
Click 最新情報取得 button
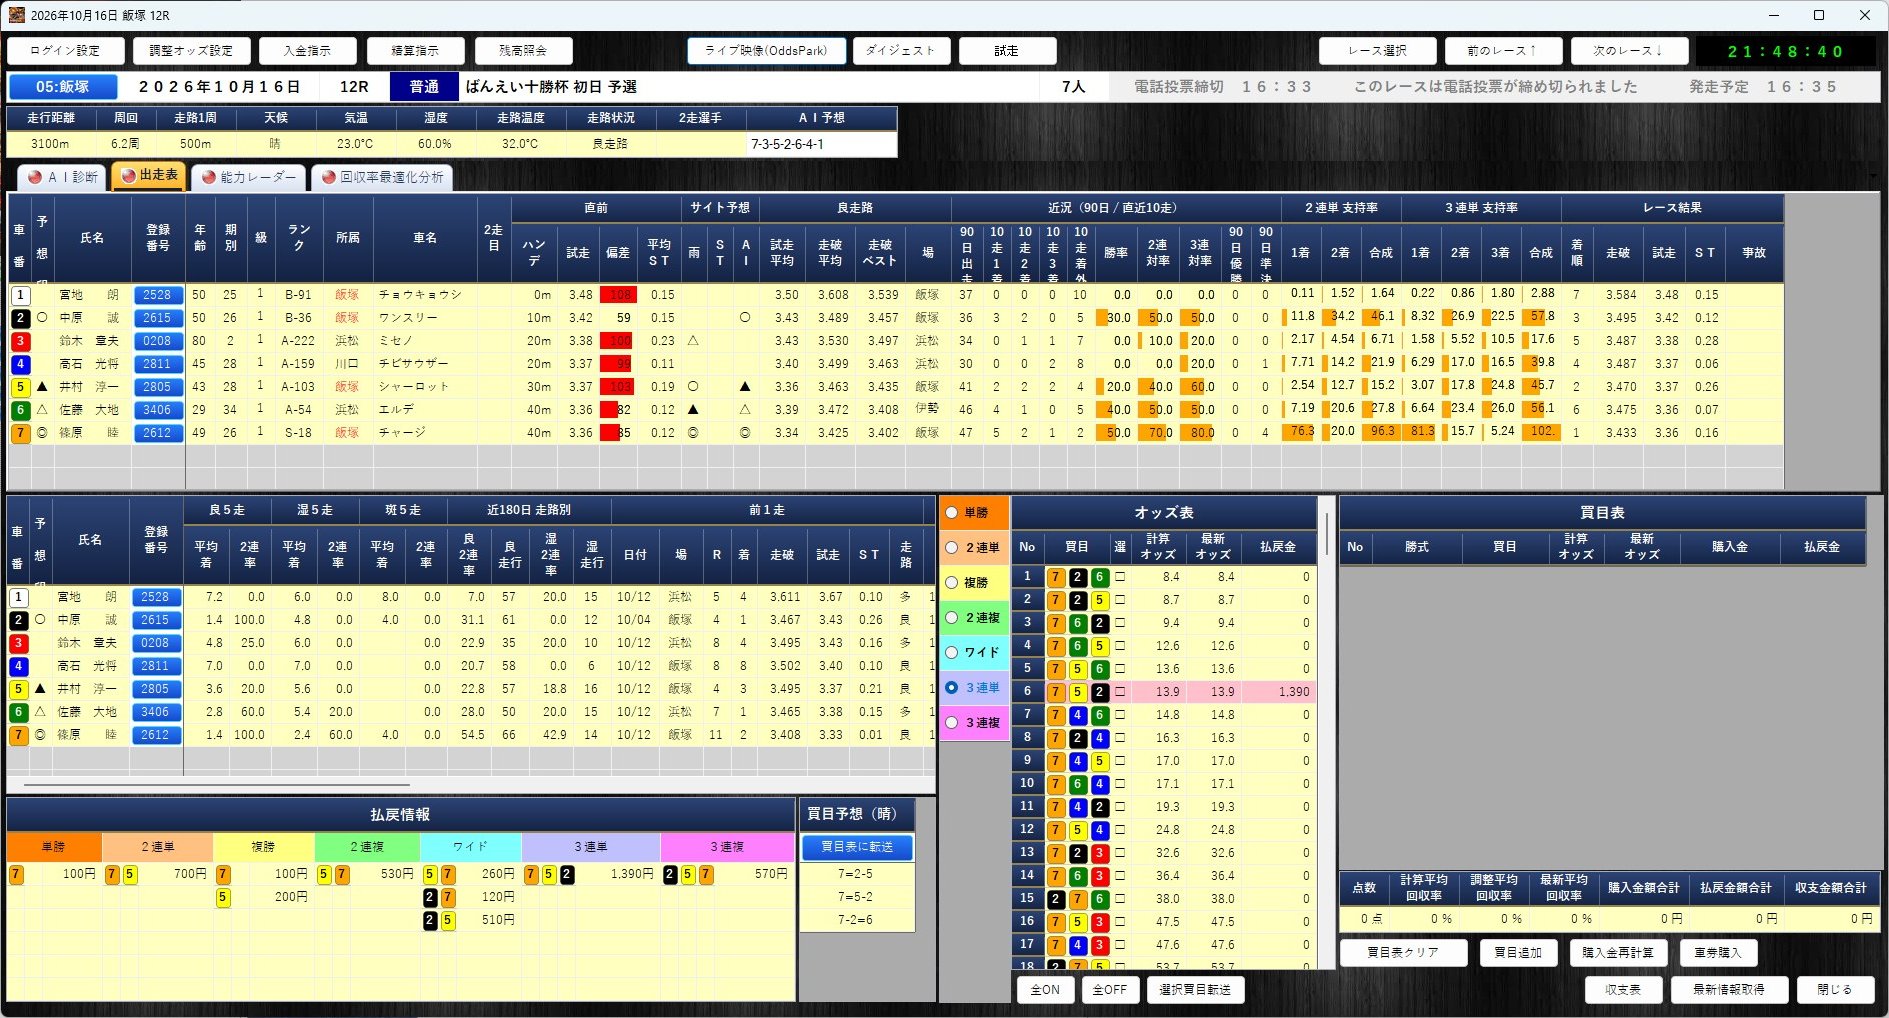[x=1729, y=990]
